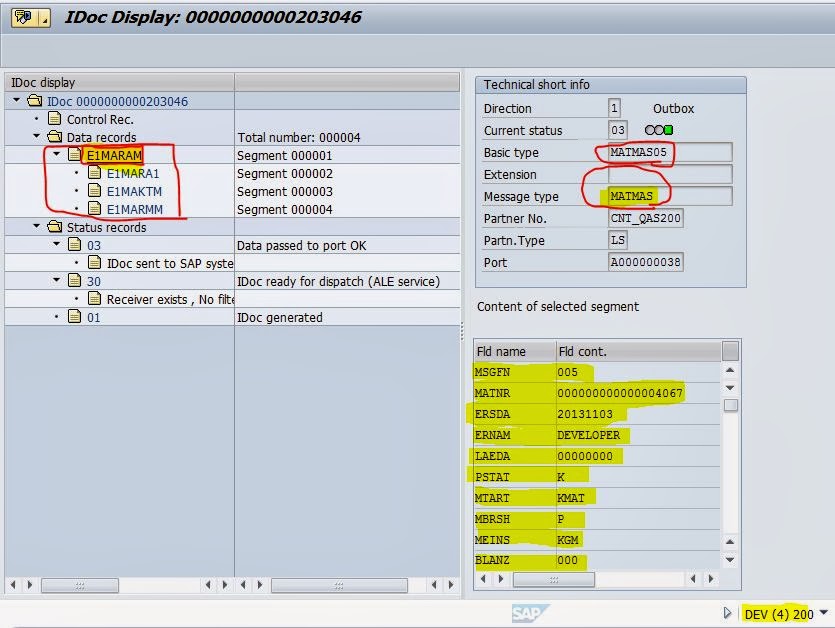Collapse the E1MARAM segment node

(x=57, y=154)
